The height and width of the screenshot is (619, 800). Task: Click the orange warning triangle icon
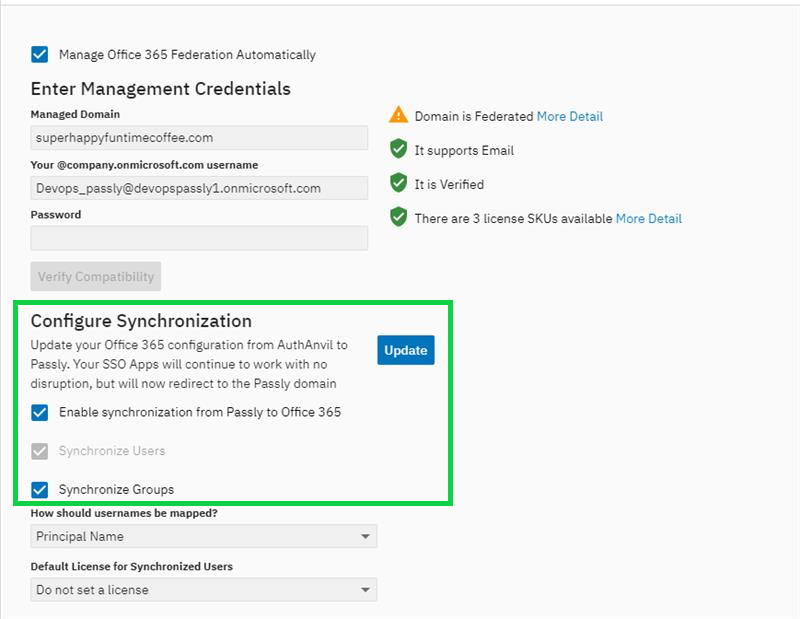pos(398,115)
